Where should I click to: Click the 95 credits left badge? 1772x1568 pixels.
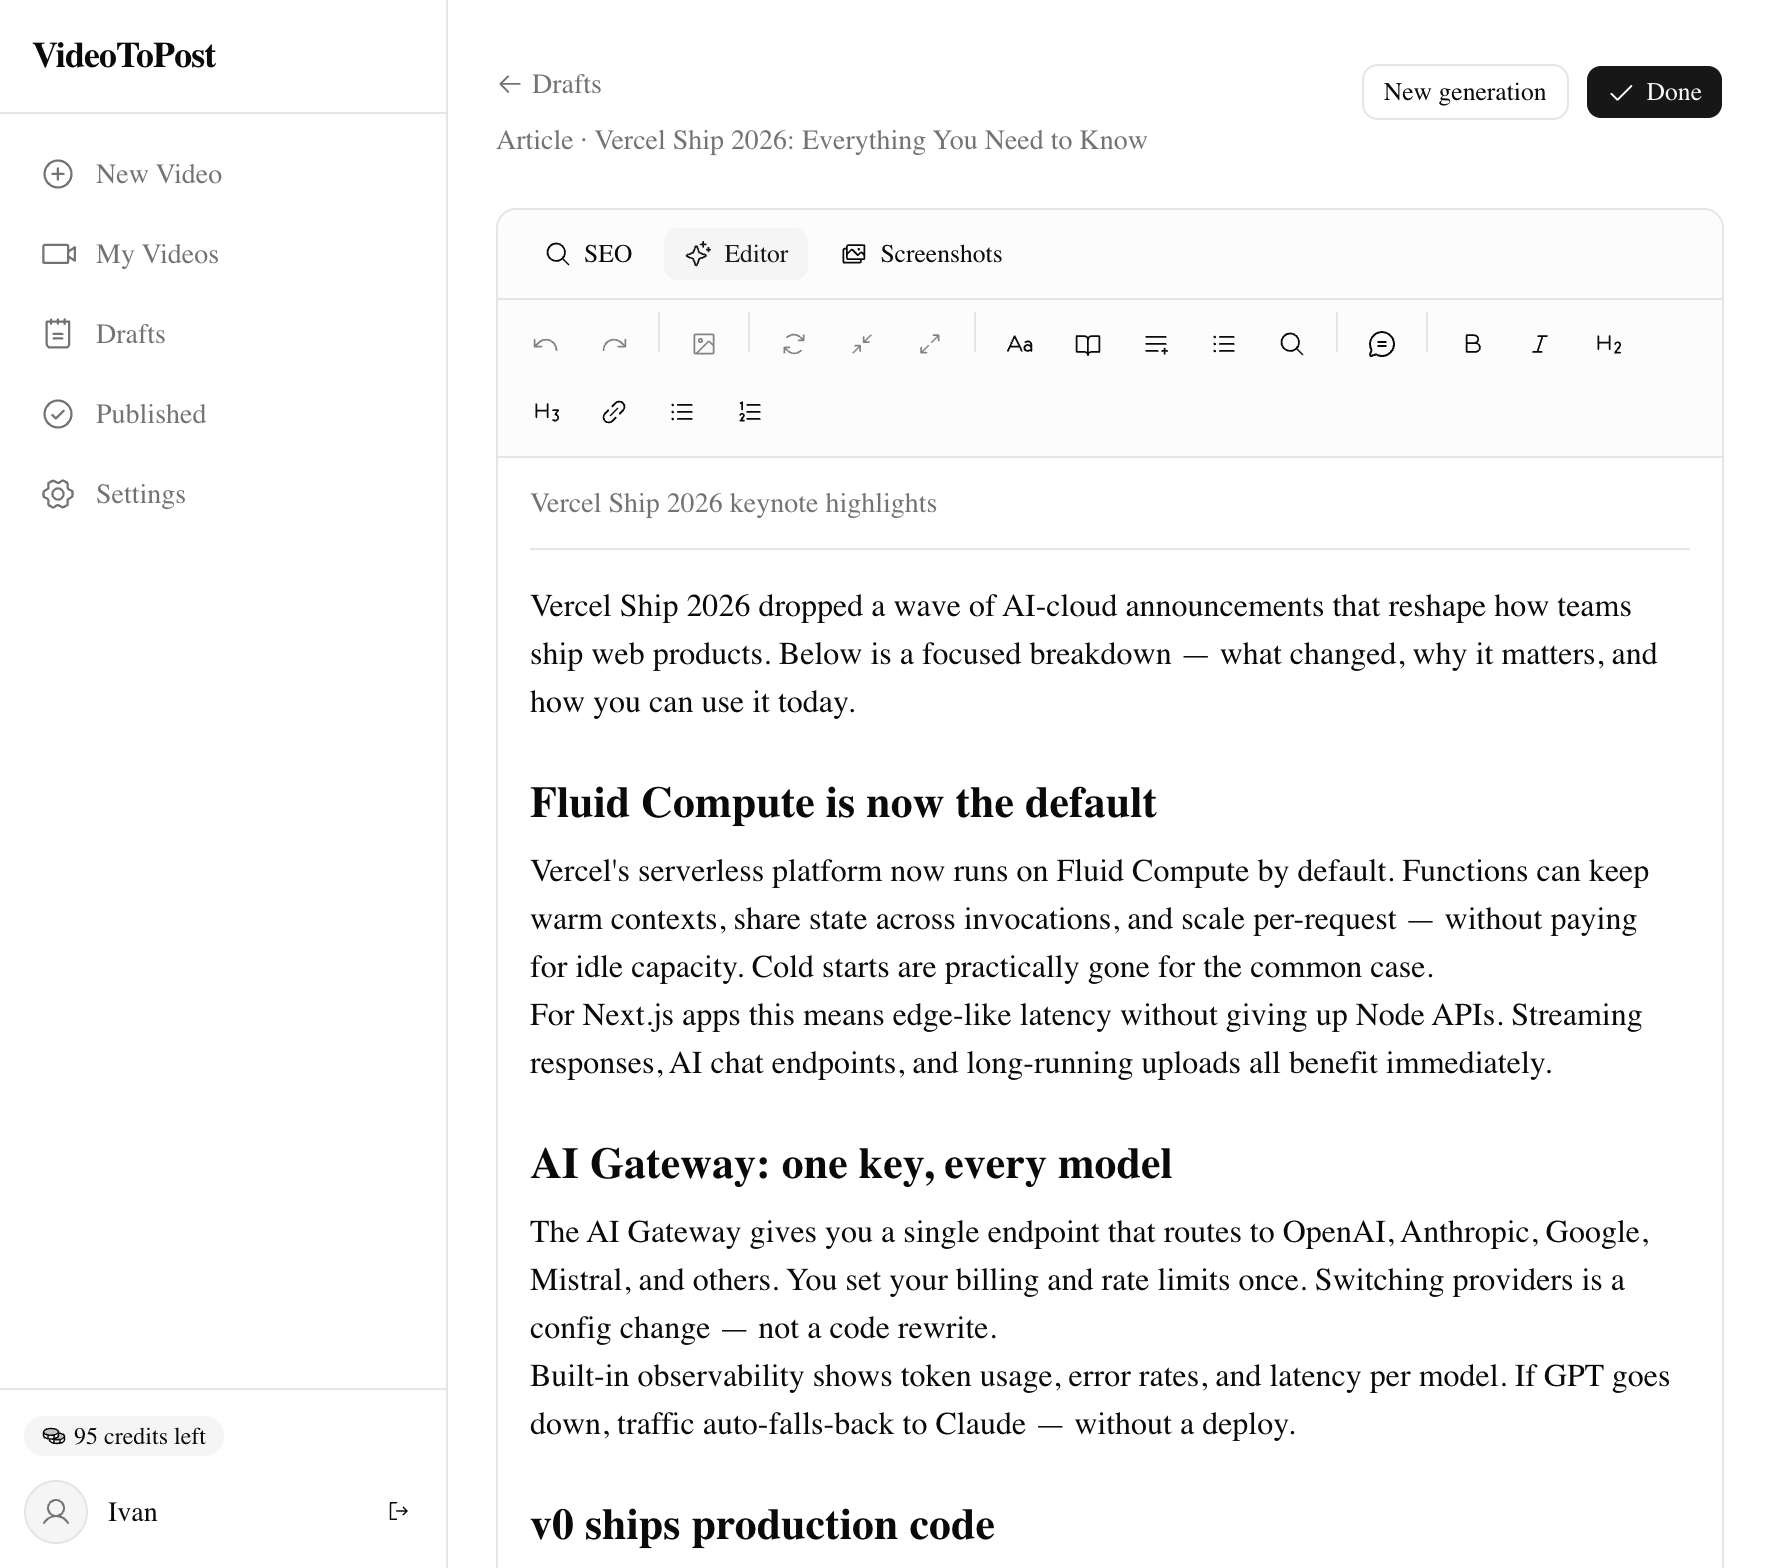(x=124, y=1436)
